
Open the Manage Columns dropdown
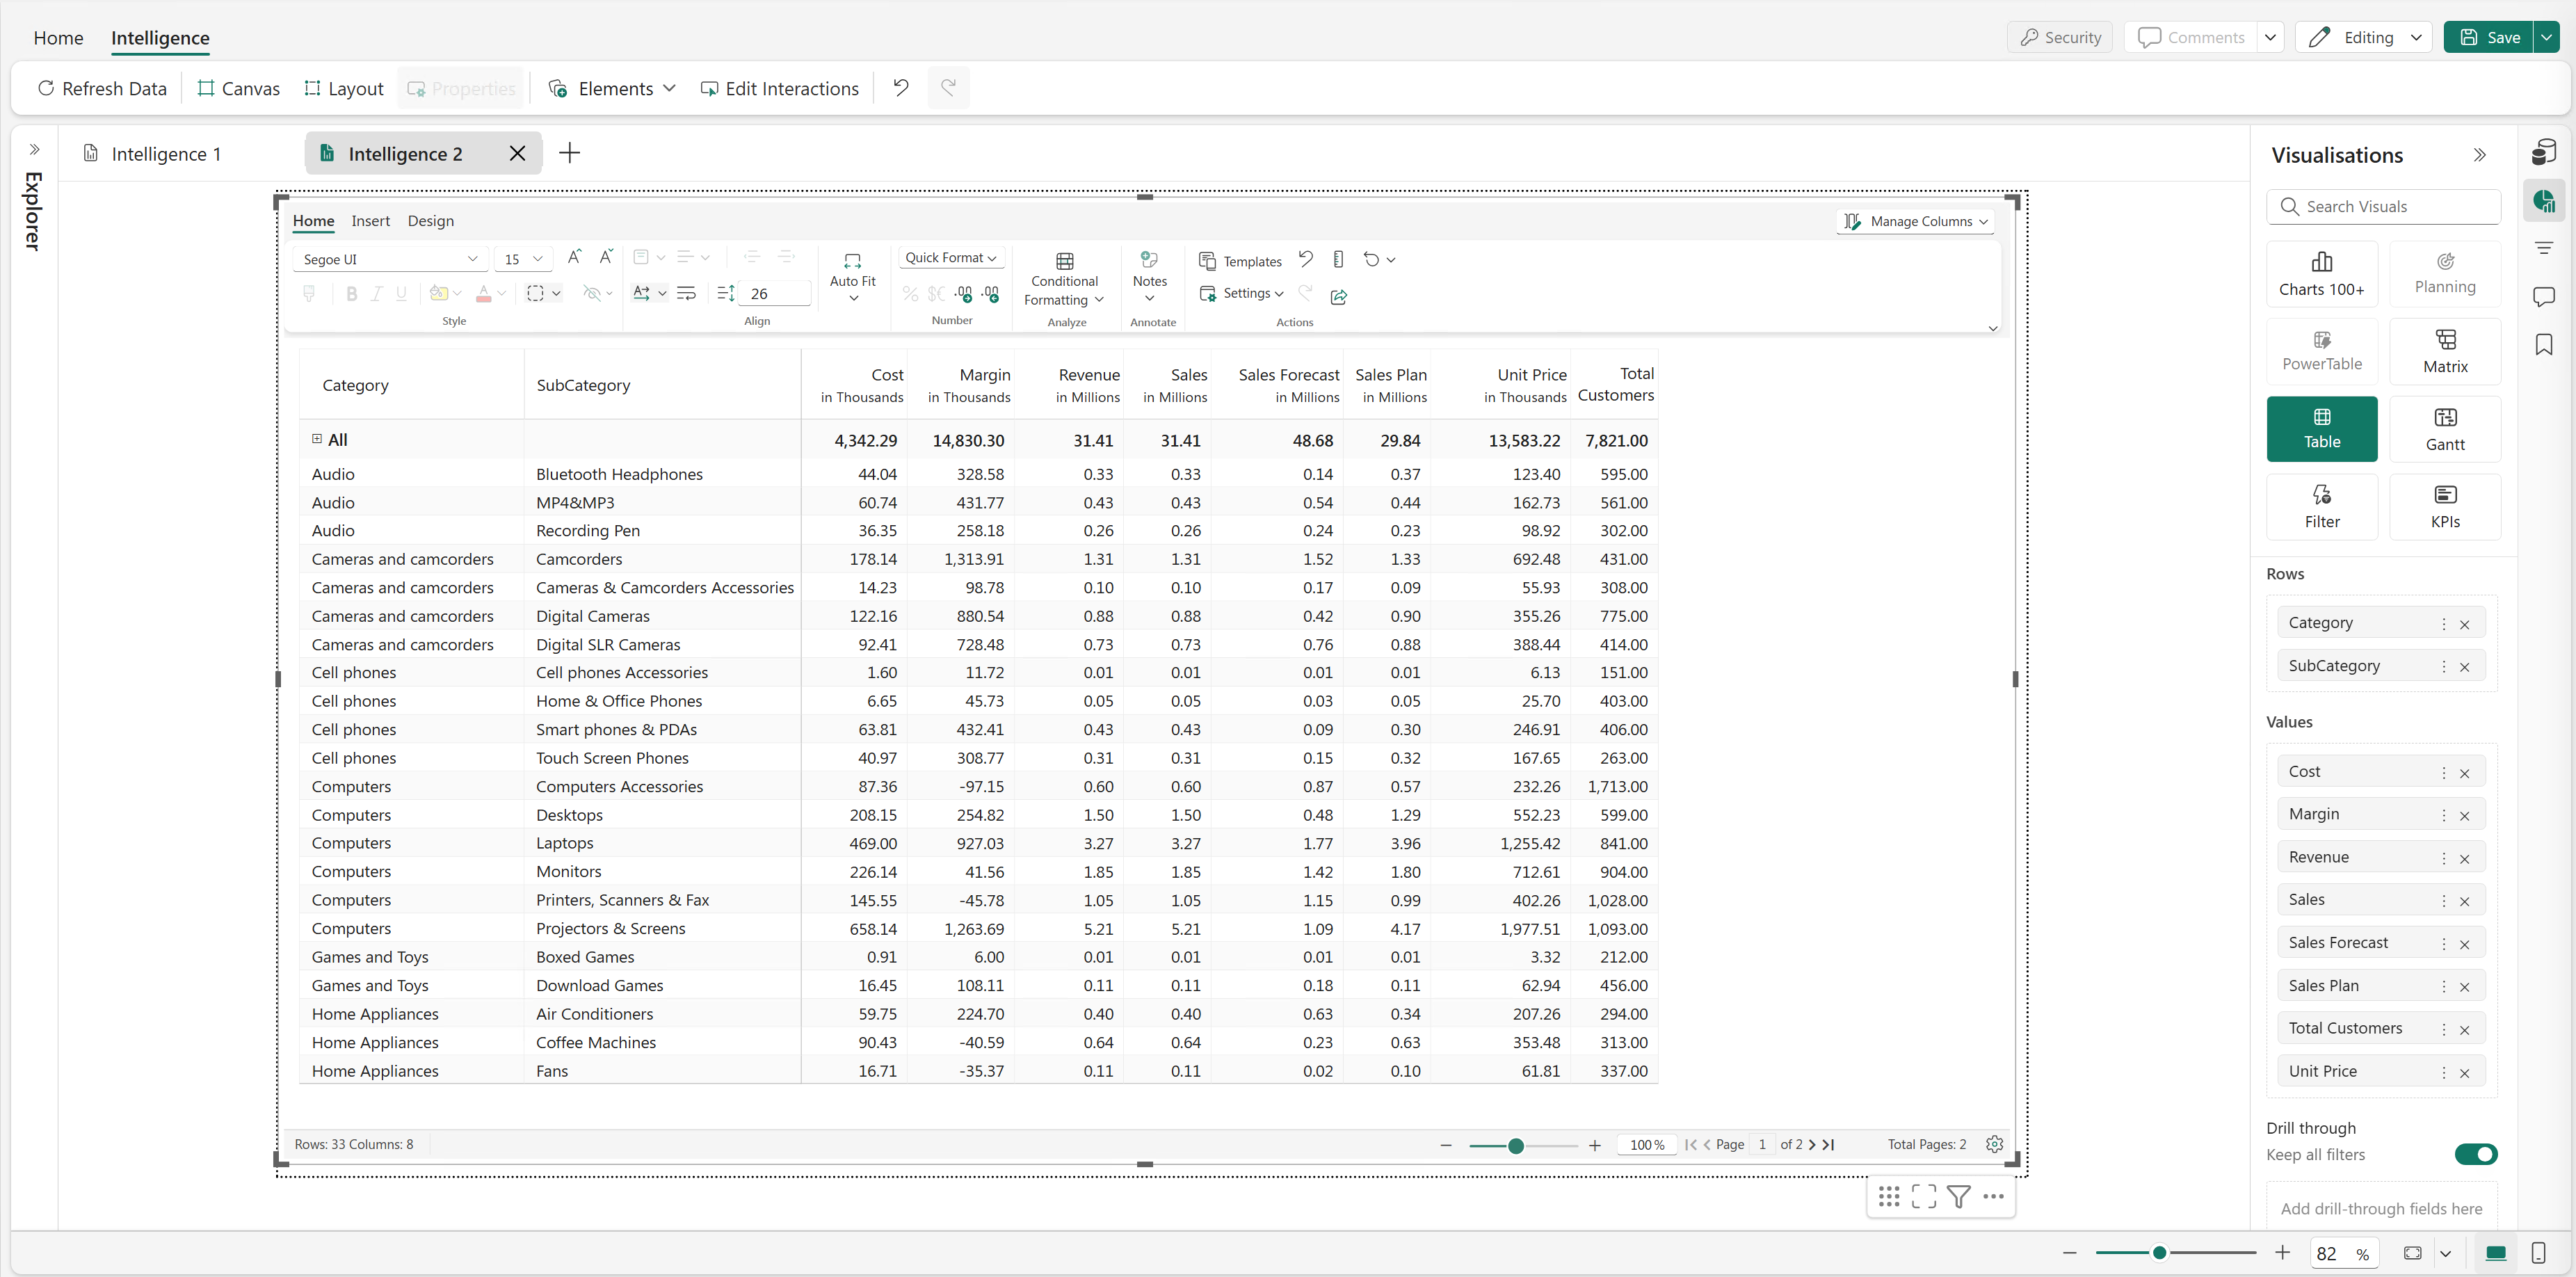tap(1914, 221)
